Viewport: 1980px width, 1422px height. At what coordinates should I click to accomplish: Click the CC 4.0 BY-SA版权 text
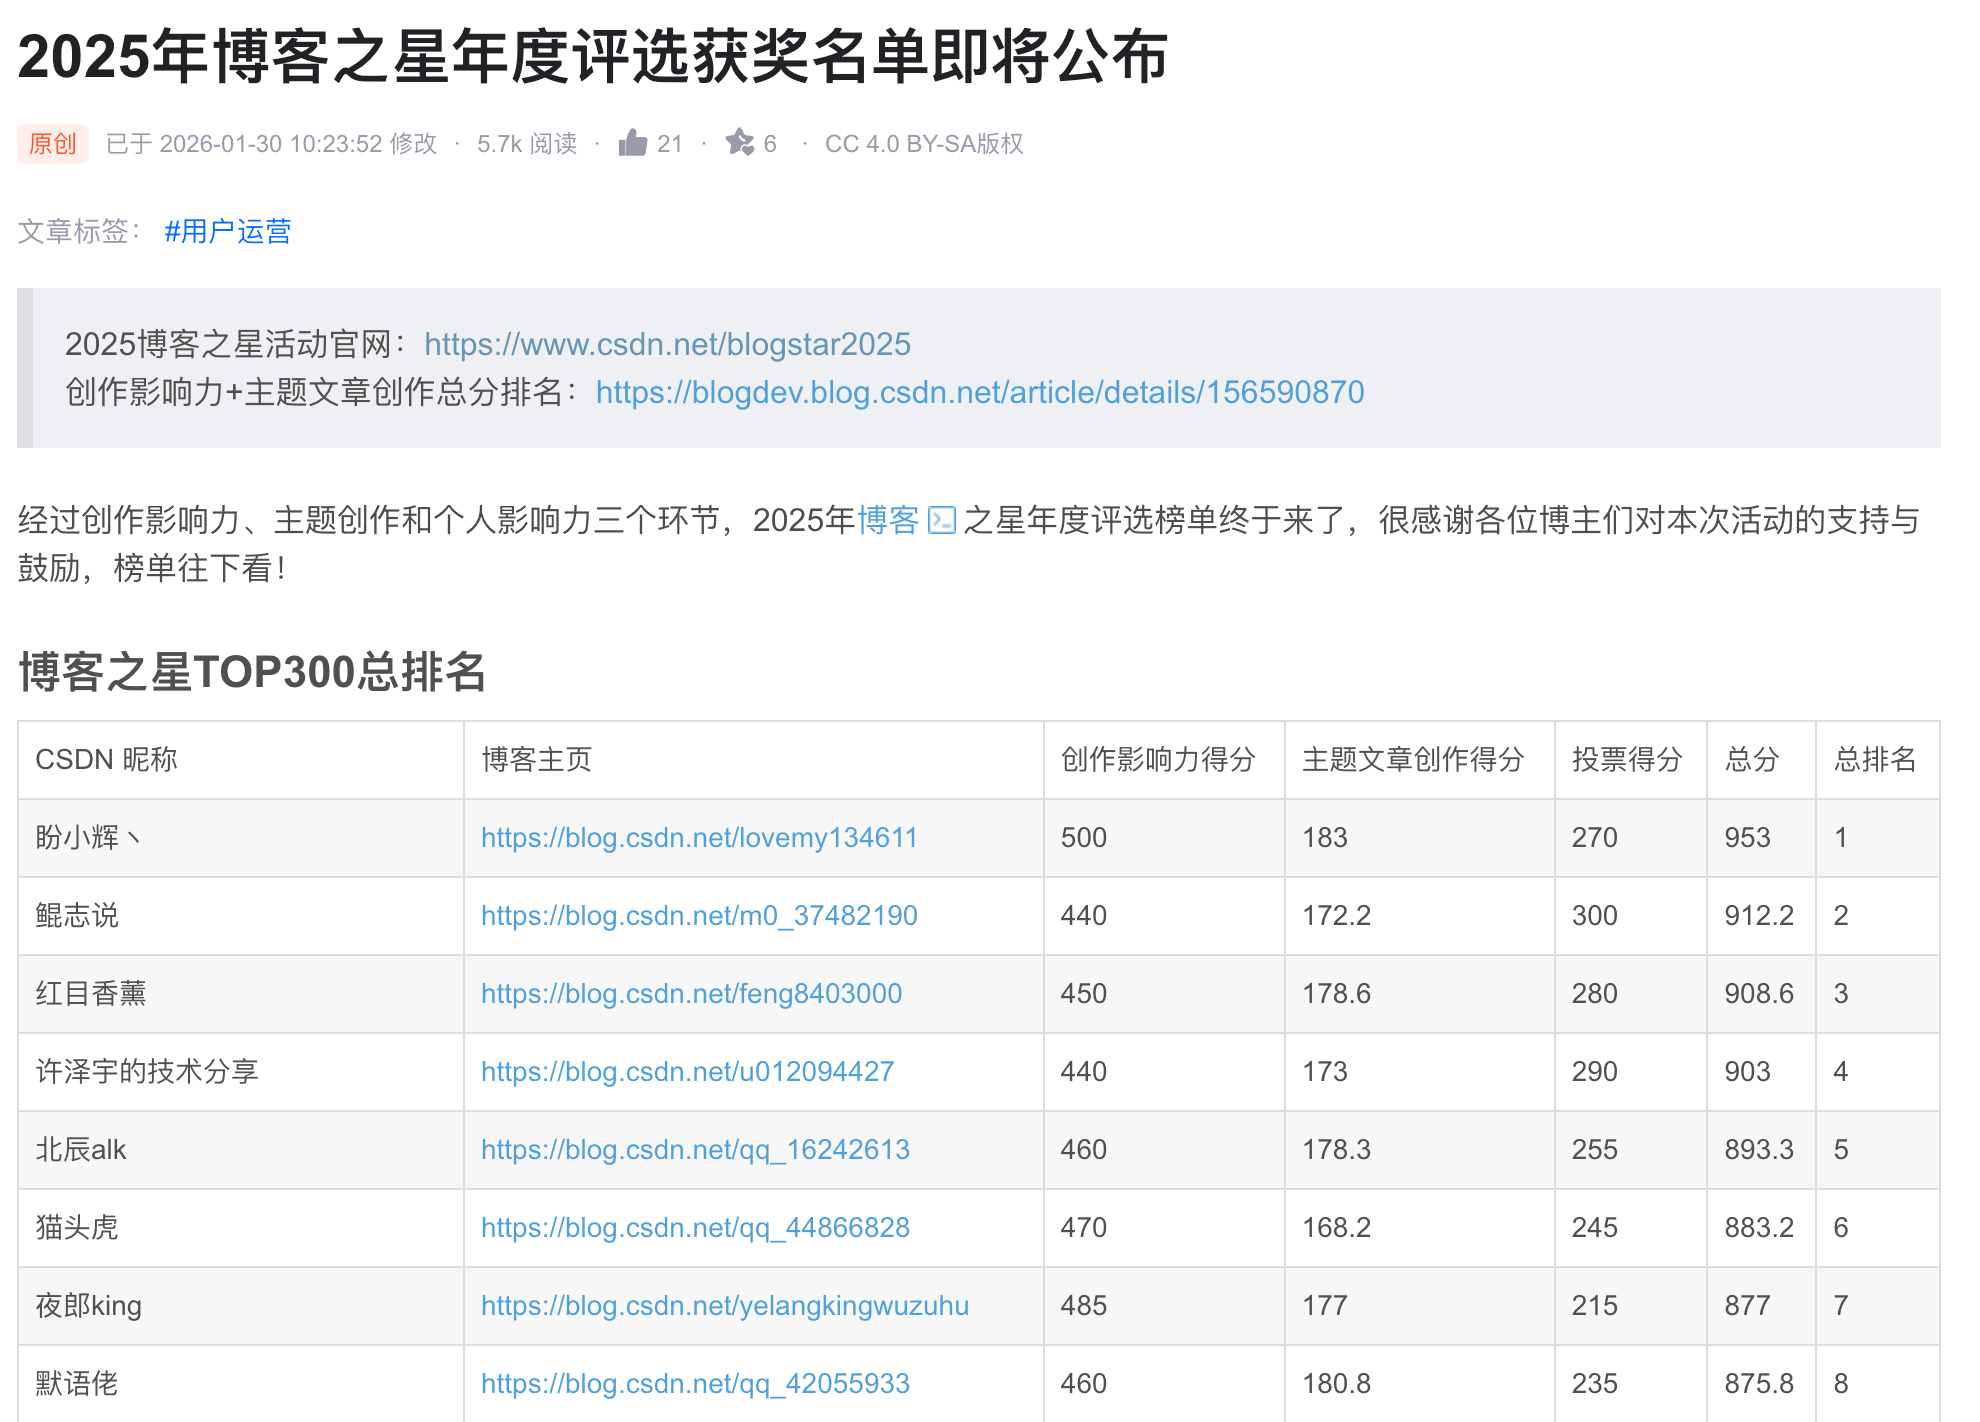point(923,143)
